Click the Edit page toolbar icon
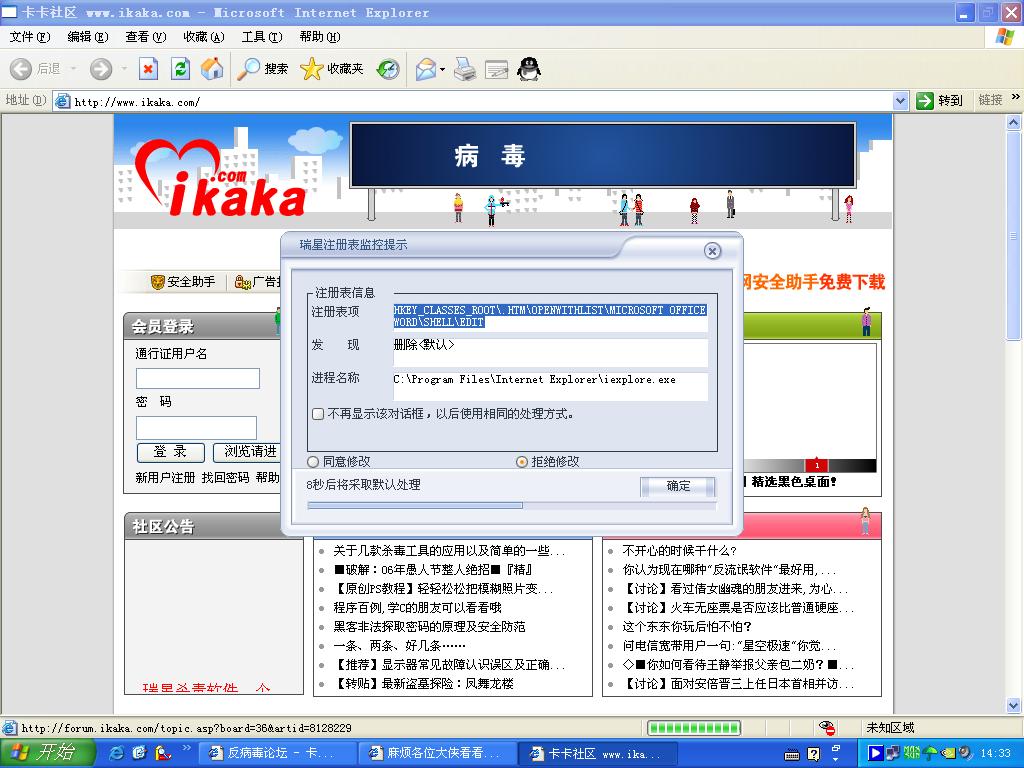 pos(496,69)
